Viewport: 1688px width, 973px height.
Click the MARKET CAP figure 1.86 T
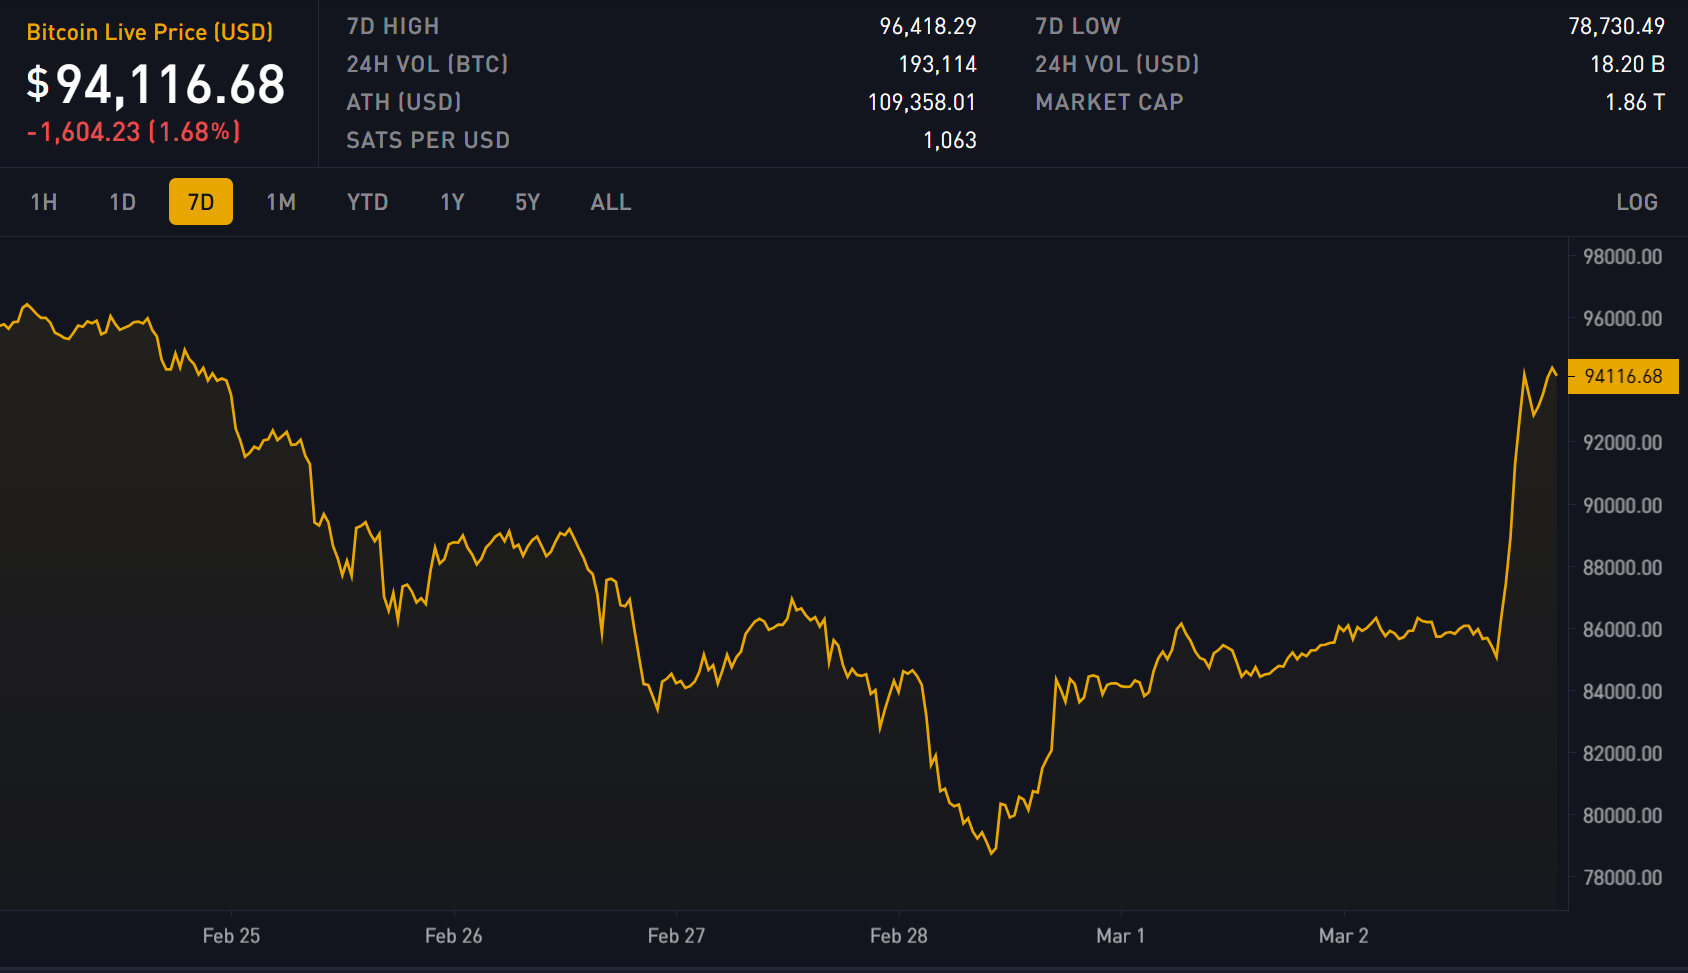click(1636, 101)
